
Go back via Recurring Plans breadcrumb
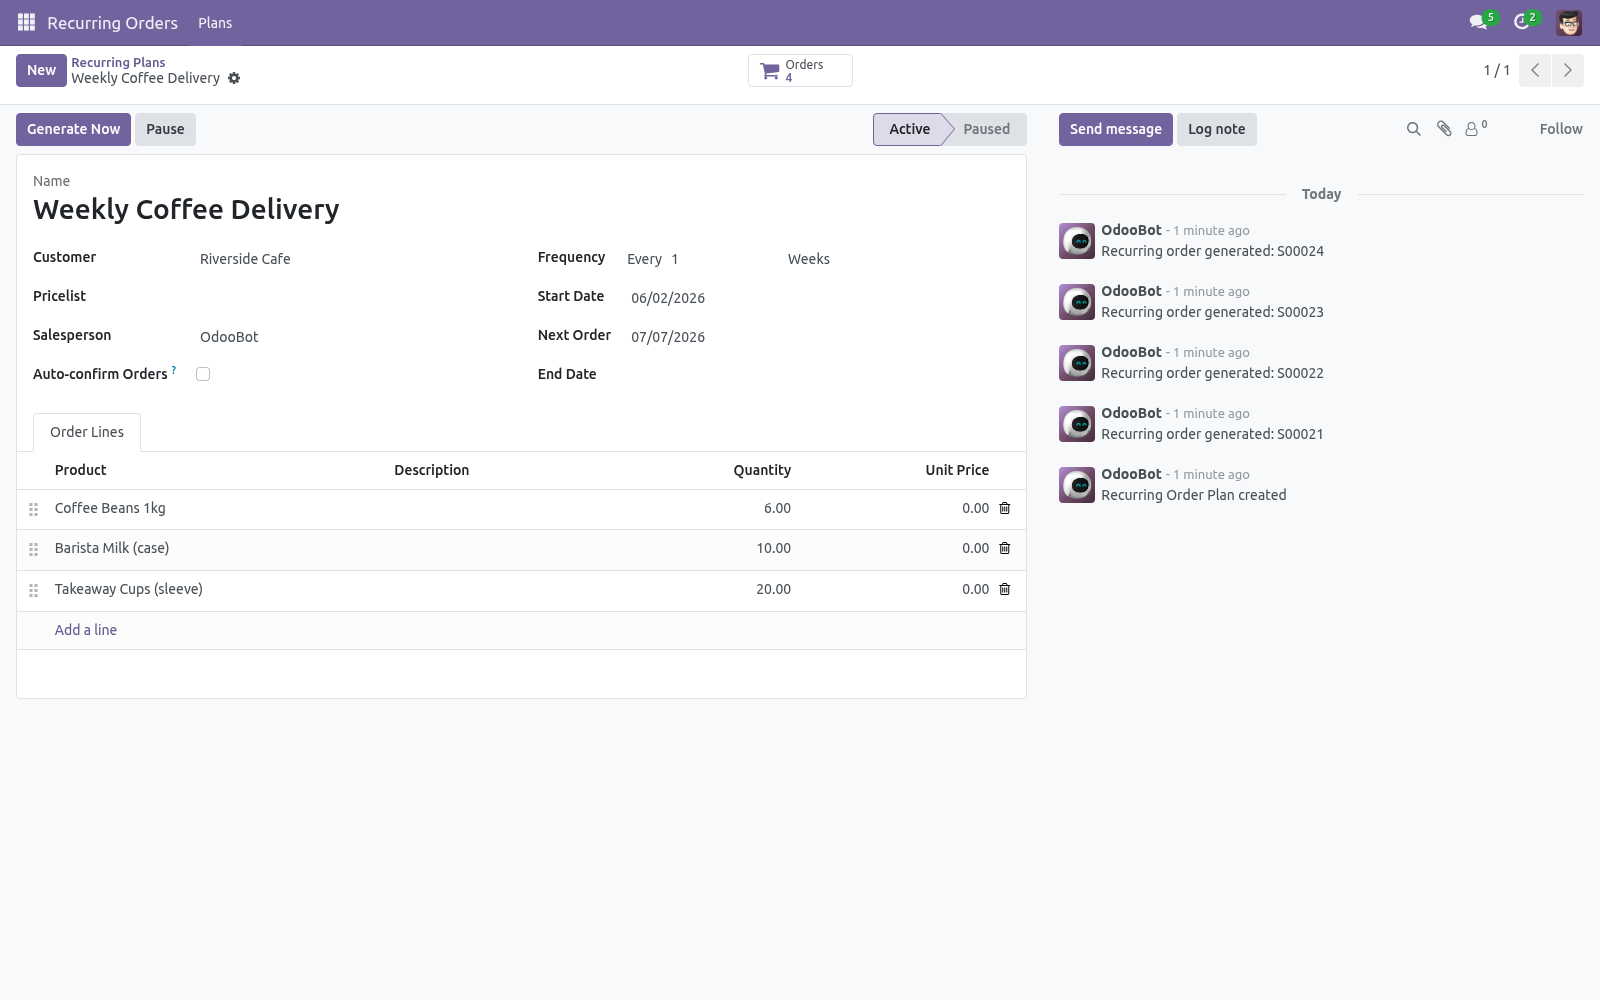118,62
